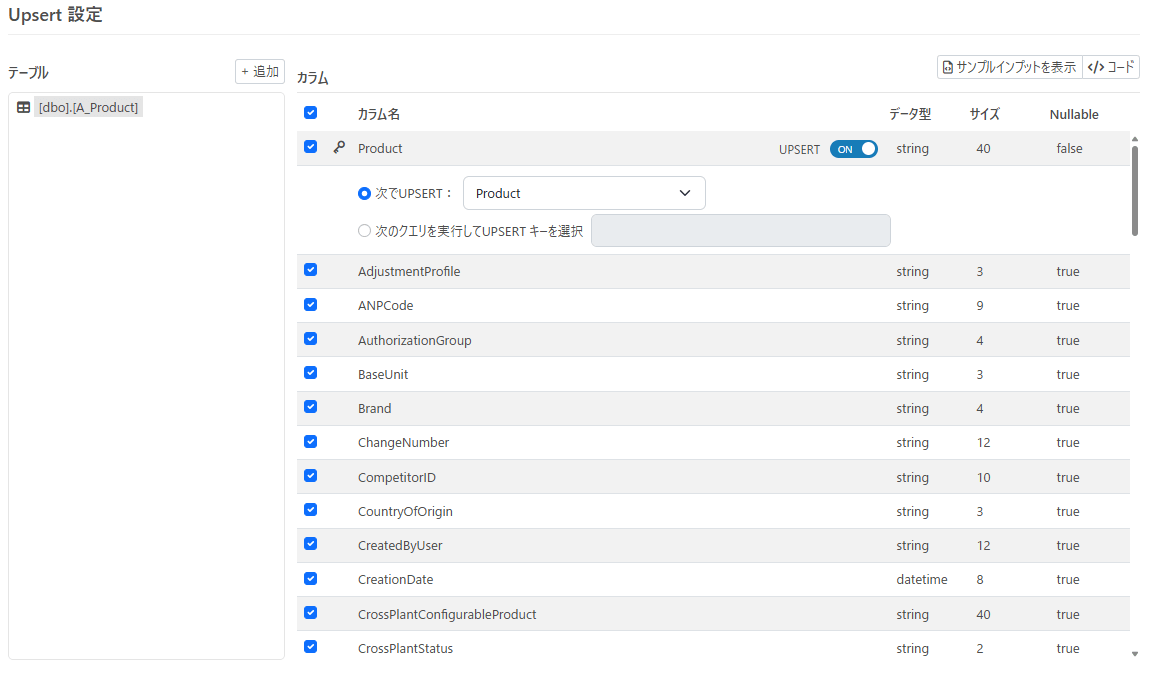
Task: Click the document icon on サンプルインプットを表示
Action: point(948,68)
